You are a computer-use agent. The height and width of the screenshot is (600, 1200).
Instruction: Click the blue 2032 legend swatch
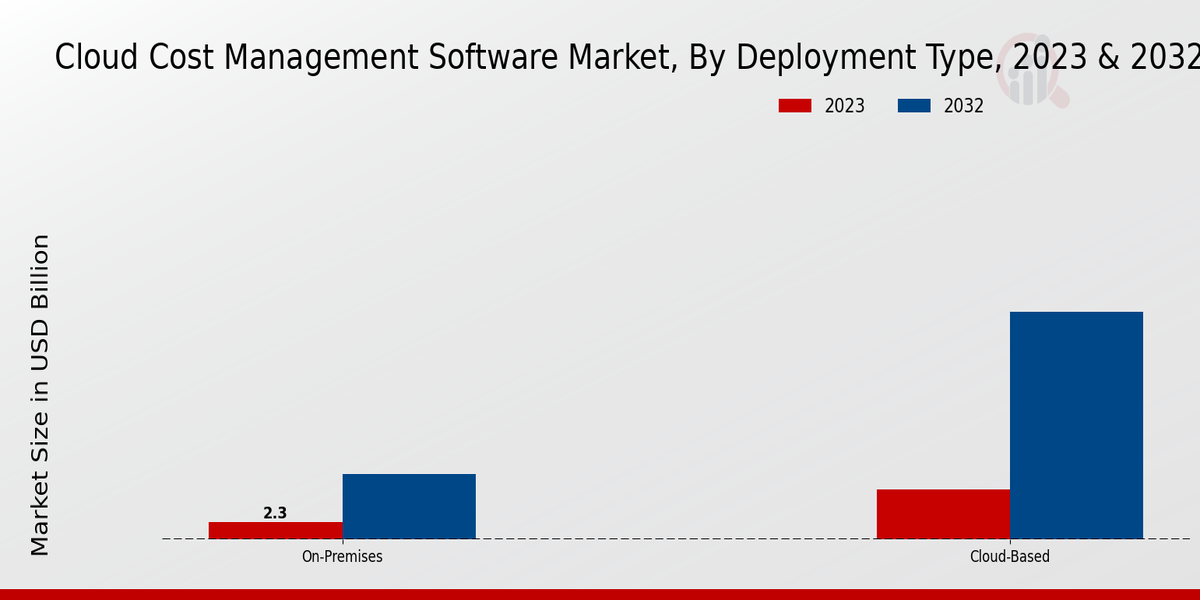[914, 106]
